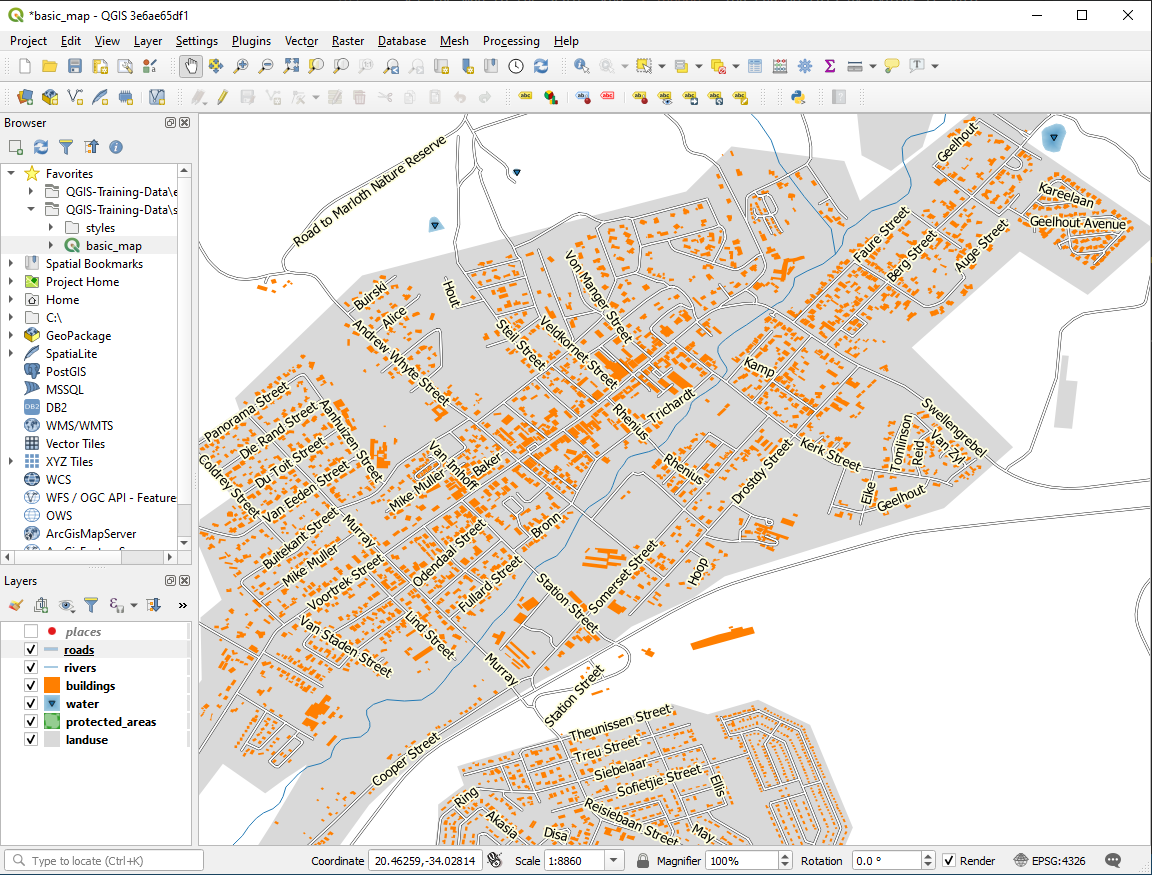Click the Zoom In magnifier tool
The image size is (1152, 875).
pos(241,66)
